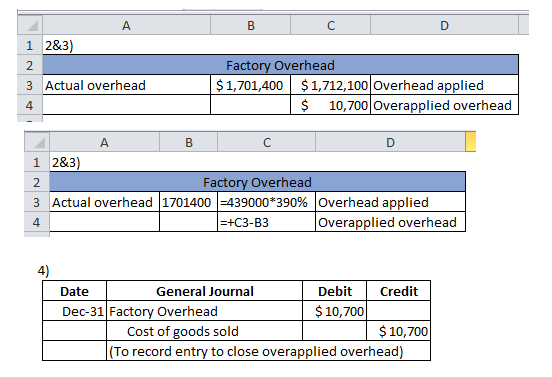Click Overhead applied cell in top spreadsheet

point(444,85)
